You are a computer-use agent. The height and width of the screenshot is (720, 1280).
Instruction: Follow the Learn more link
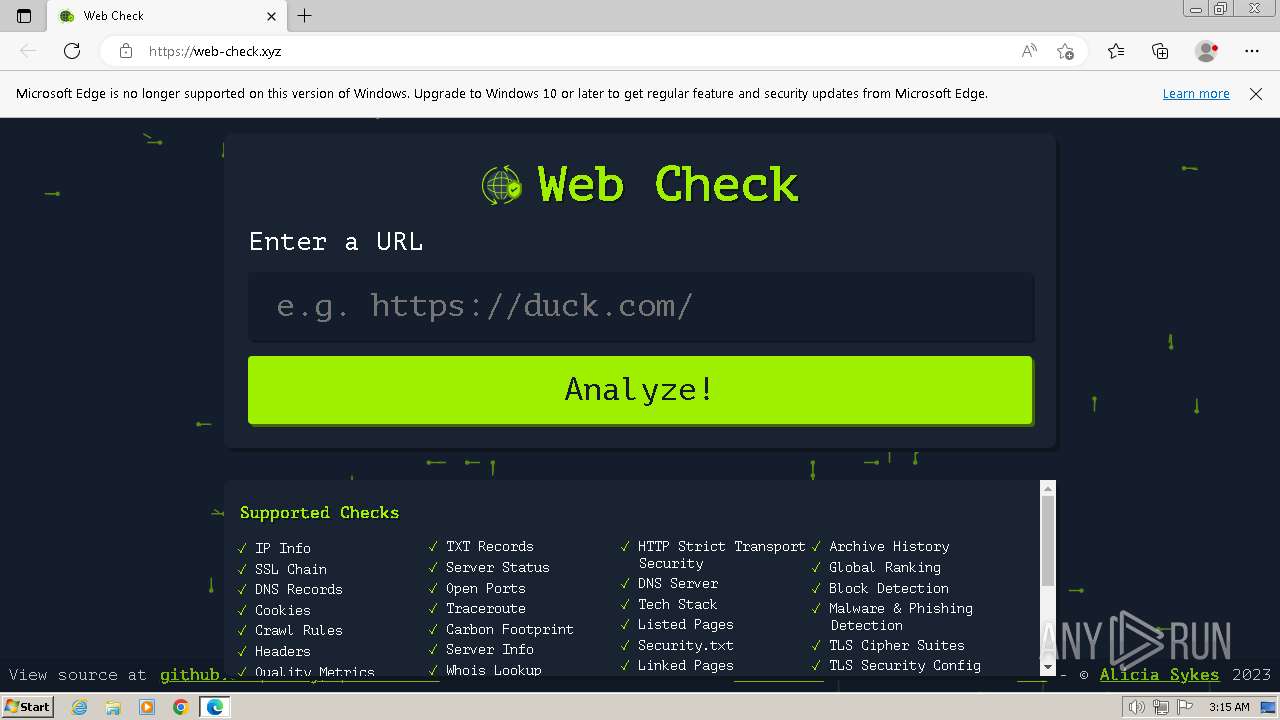click(x=1196, y=94)
